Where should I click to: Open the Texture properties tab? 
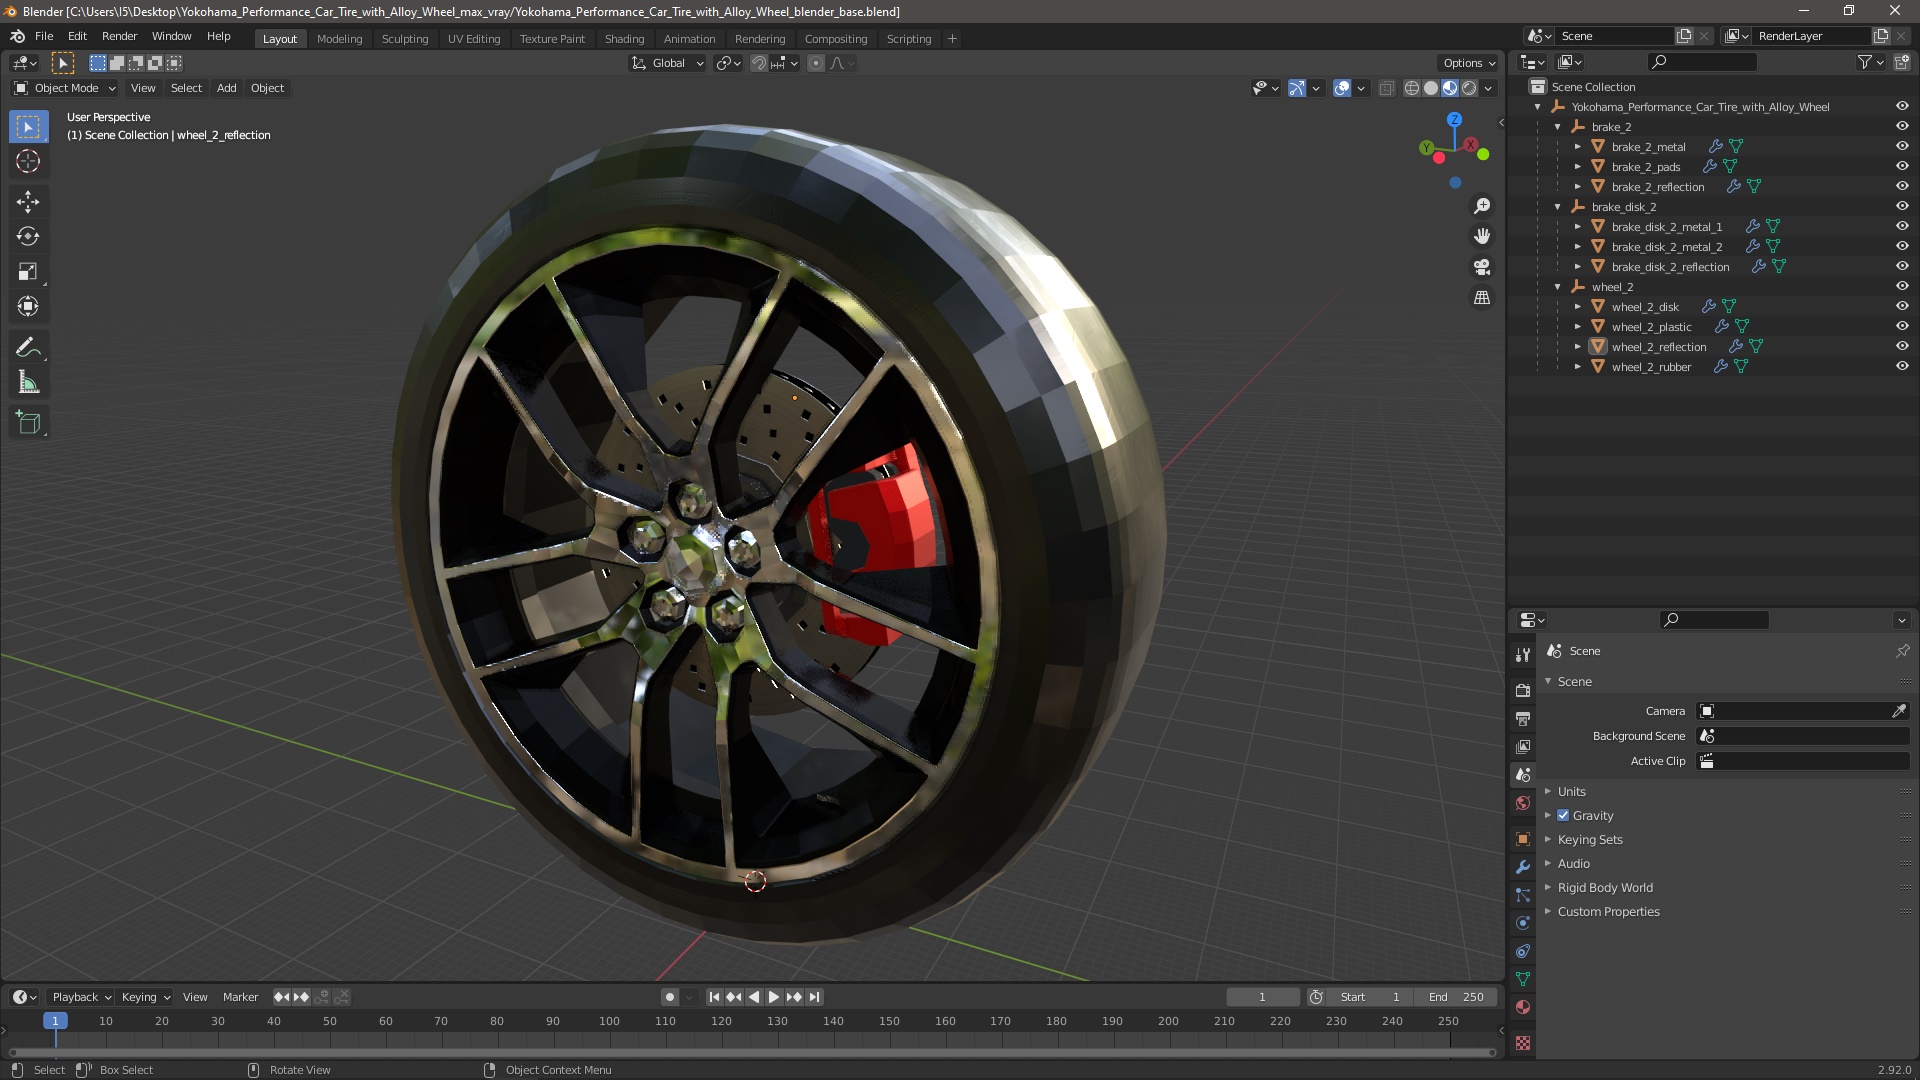[1523, 1043]
